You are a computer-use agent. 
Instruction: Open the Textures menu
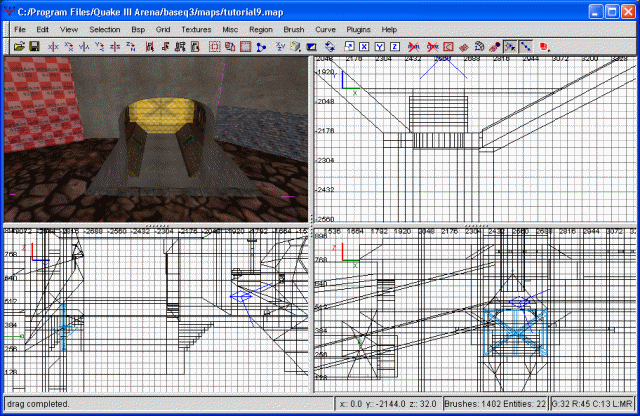click(x=196, y=29)
